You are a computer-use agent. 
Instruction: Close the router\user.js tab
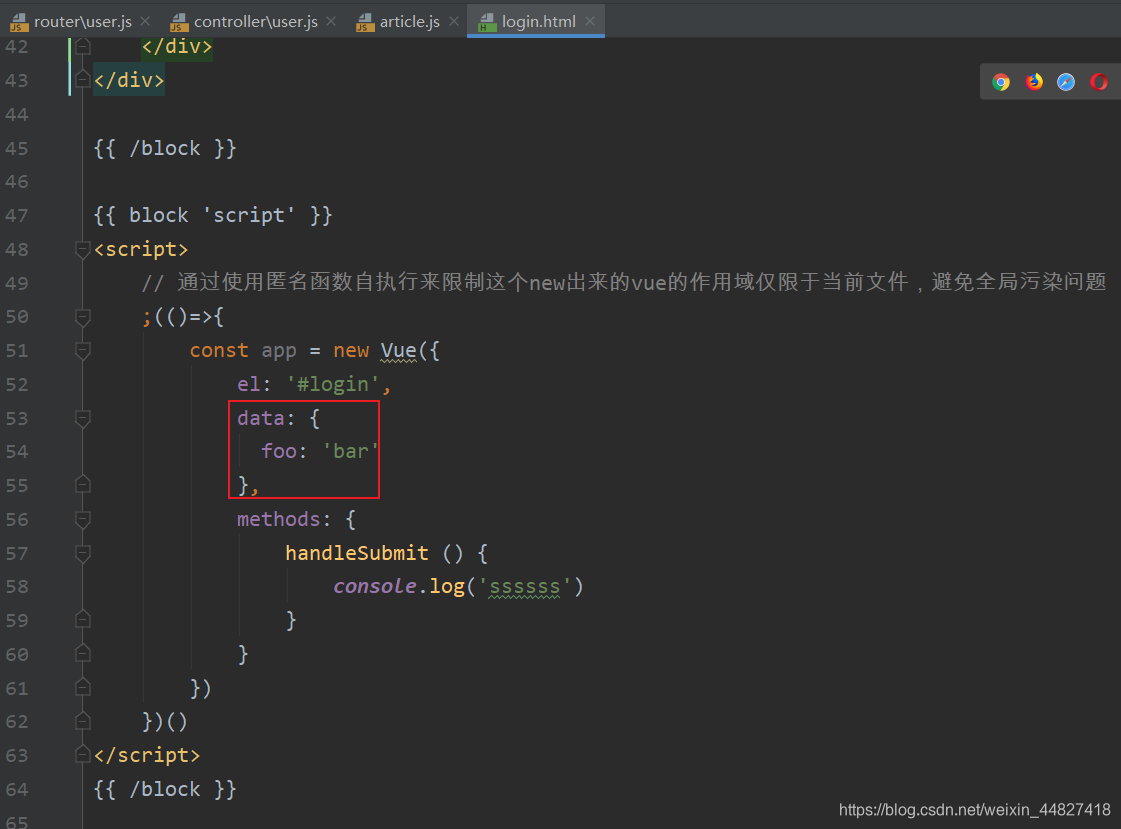coord(145,21)
